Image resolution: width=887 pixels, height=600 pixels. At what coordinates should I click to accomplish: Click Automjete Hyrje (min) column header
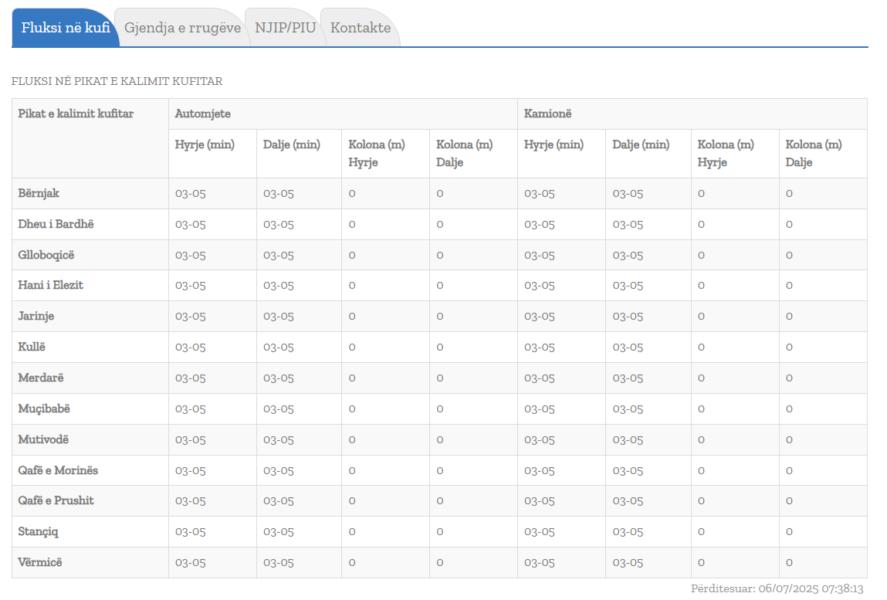205,145
